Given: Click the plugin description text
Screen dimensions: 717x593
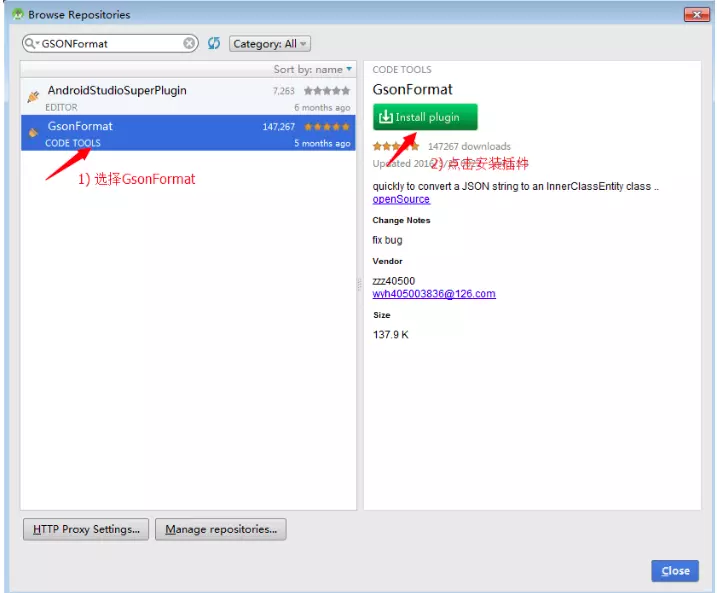Looking at the screenshot, I should click(x=515, y=187).
